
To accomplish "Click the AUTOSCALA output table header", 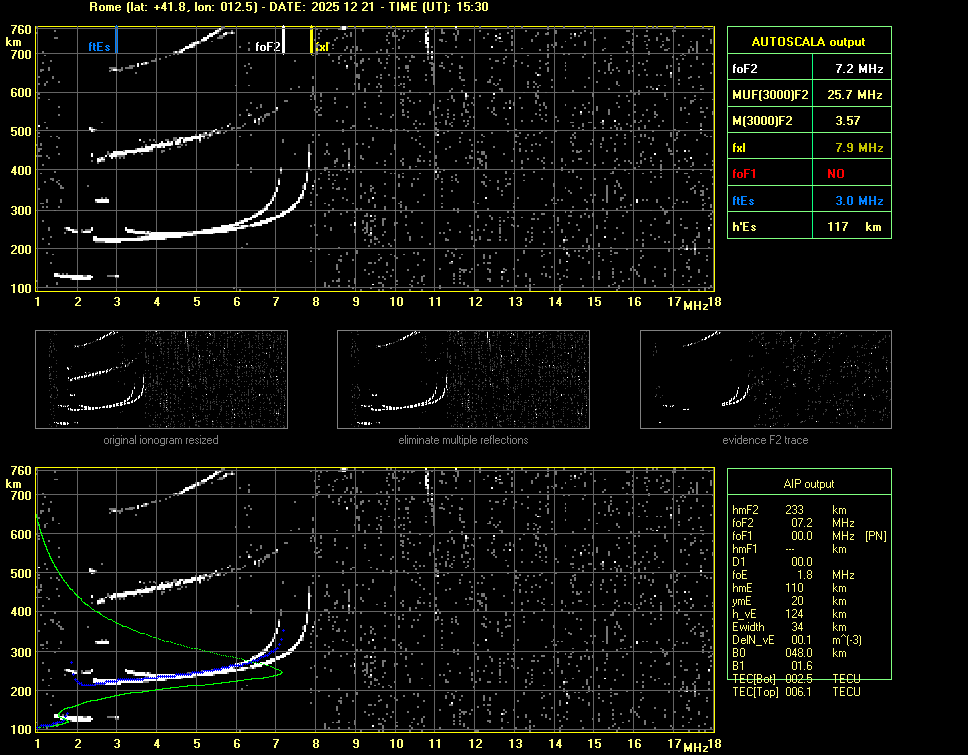I will click(808, 42).
